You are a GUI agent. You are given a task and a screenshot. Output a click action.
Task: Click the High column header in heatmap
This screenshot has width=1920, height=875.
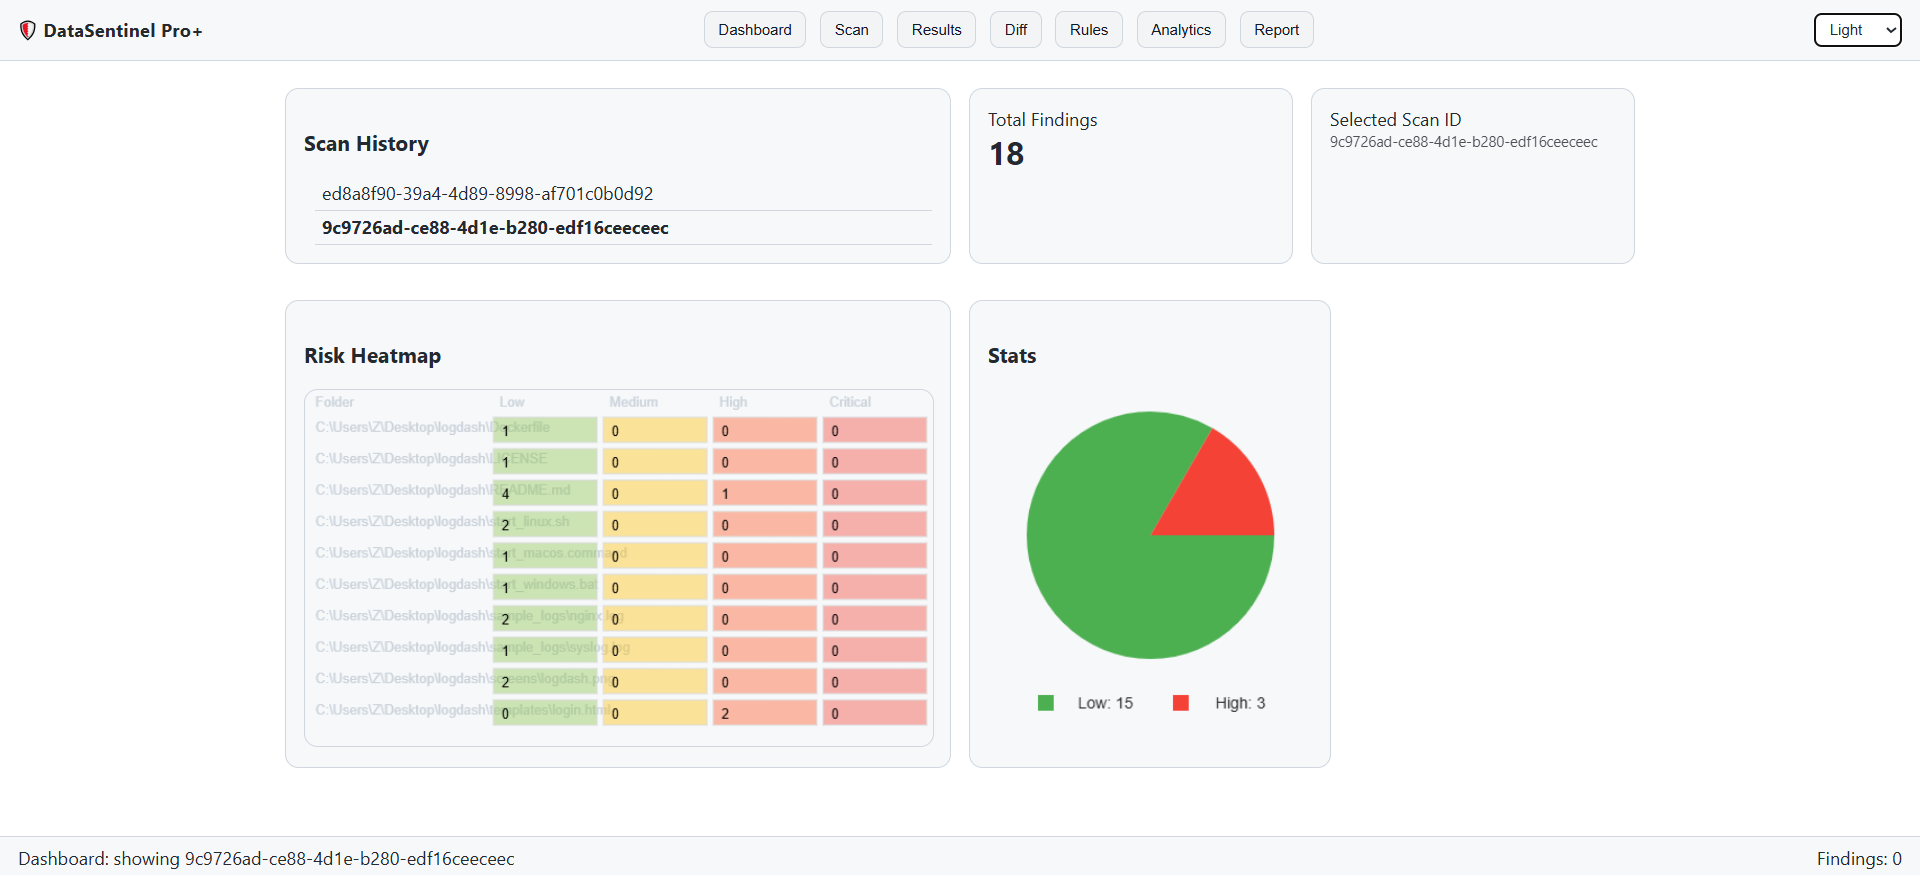[x=733, y=402]
